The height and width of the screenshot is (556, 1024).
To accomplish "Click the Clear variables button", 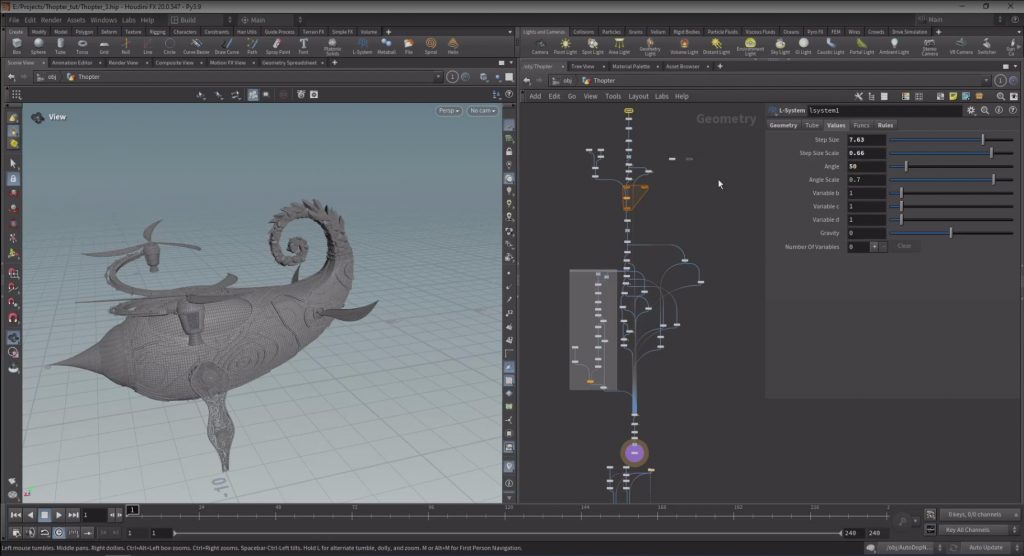I will tap(904, 246).
